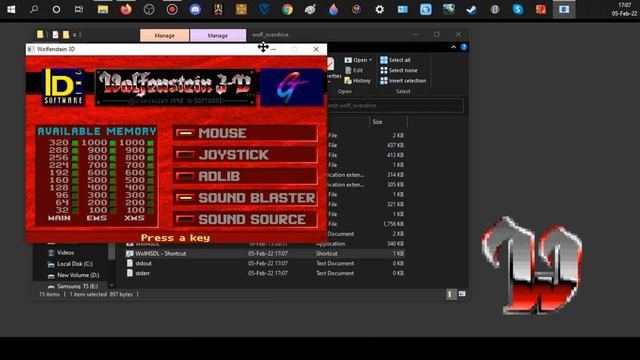This screenshot has width=640, height=360.
Task: Click History in Explorer Open group
Action: point(358,80)
